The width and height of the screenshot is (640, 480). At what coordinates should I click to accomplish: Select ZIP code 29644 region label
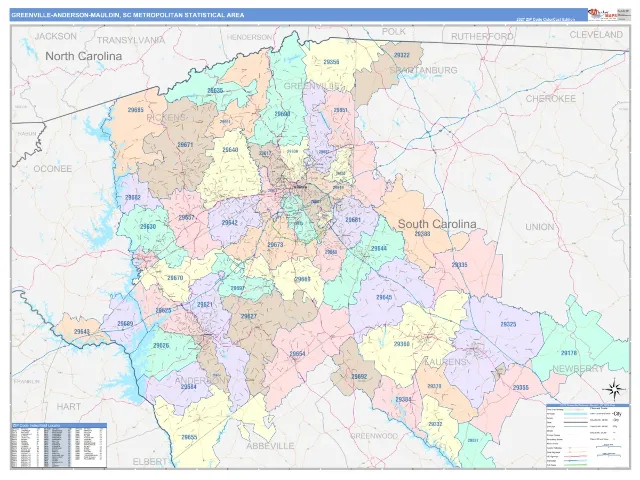379,248
